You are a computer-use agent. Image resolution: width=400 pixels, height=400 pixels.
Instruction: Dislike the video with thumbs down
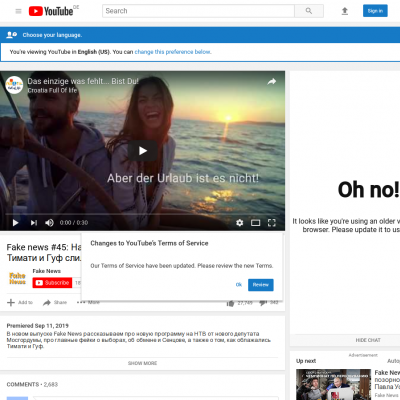(263, 303)
